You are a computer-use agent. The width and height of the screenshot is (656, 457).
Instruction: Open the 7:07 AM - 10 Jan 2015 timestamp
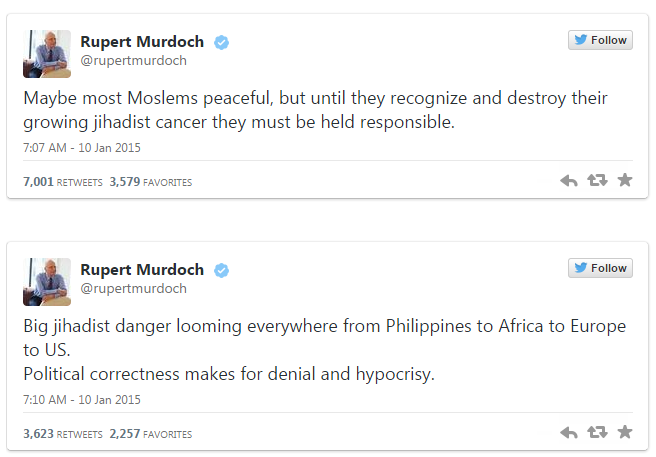pyautogui.click(x=82, y=148)
